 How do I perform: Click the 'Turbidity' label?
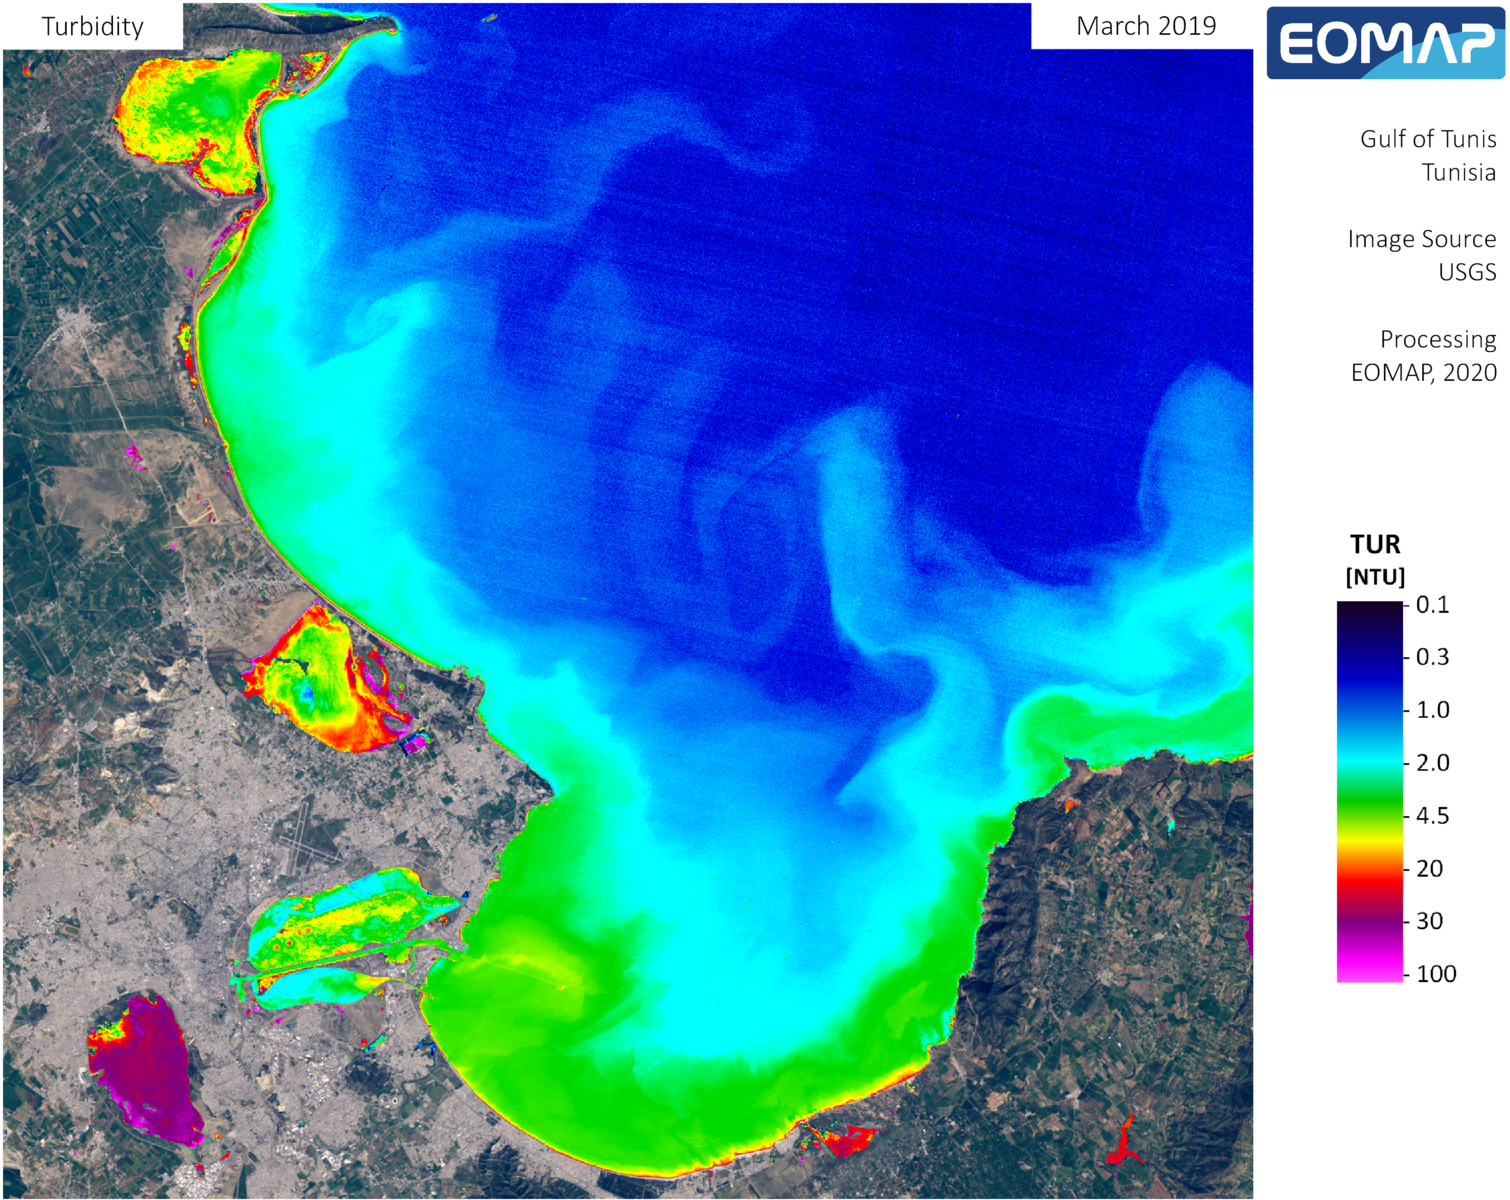[92, 27]
